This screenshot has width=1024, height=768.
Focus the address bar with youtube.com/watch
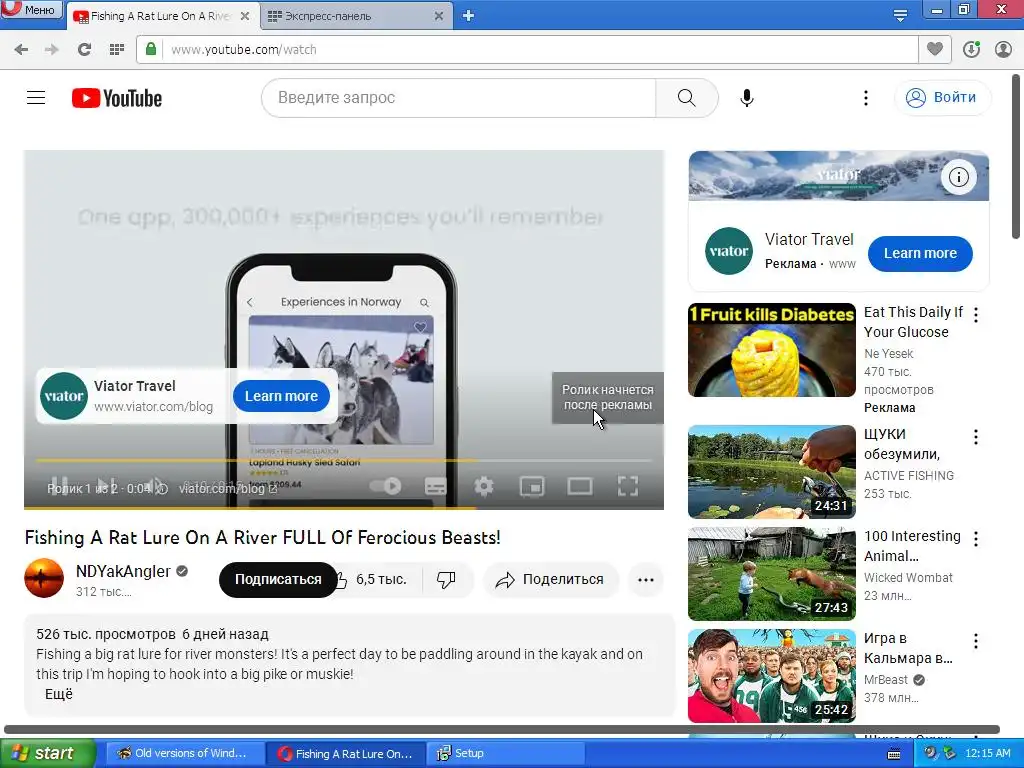point(527,50)
